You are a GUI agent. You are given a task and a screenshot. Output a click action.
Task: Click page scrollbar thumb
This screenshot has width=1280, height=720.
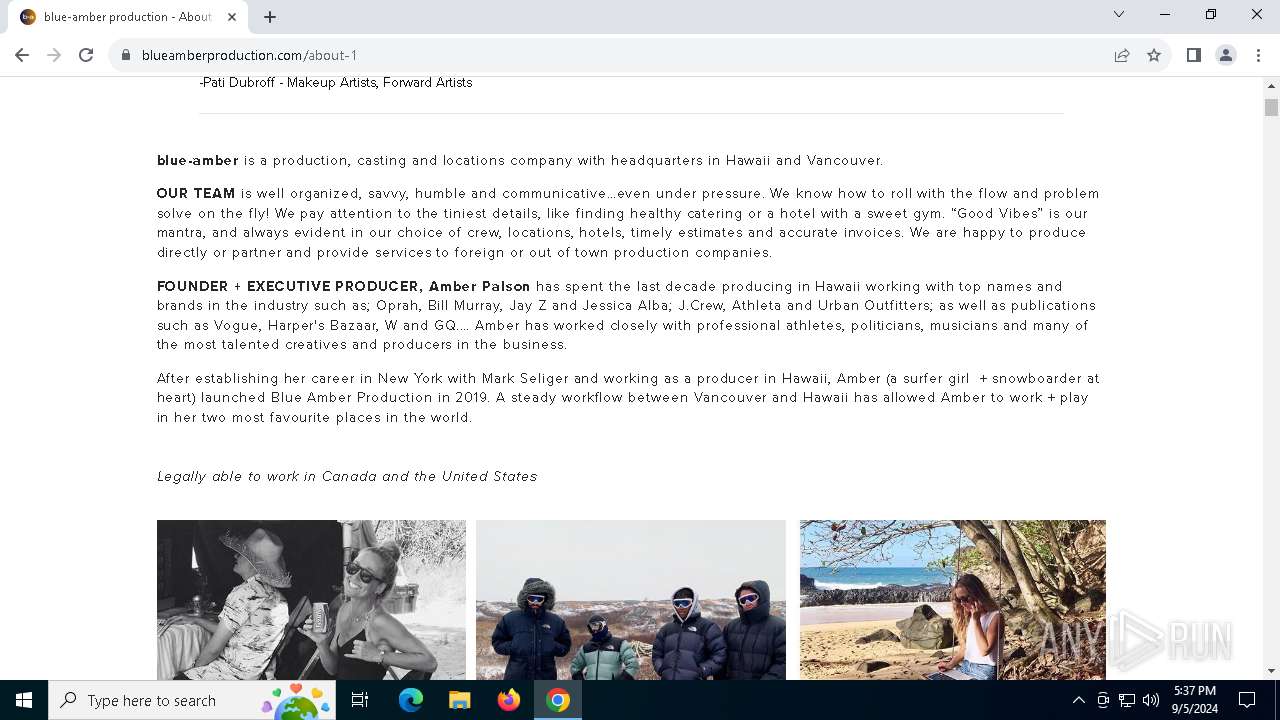[x=1271, y=108]
